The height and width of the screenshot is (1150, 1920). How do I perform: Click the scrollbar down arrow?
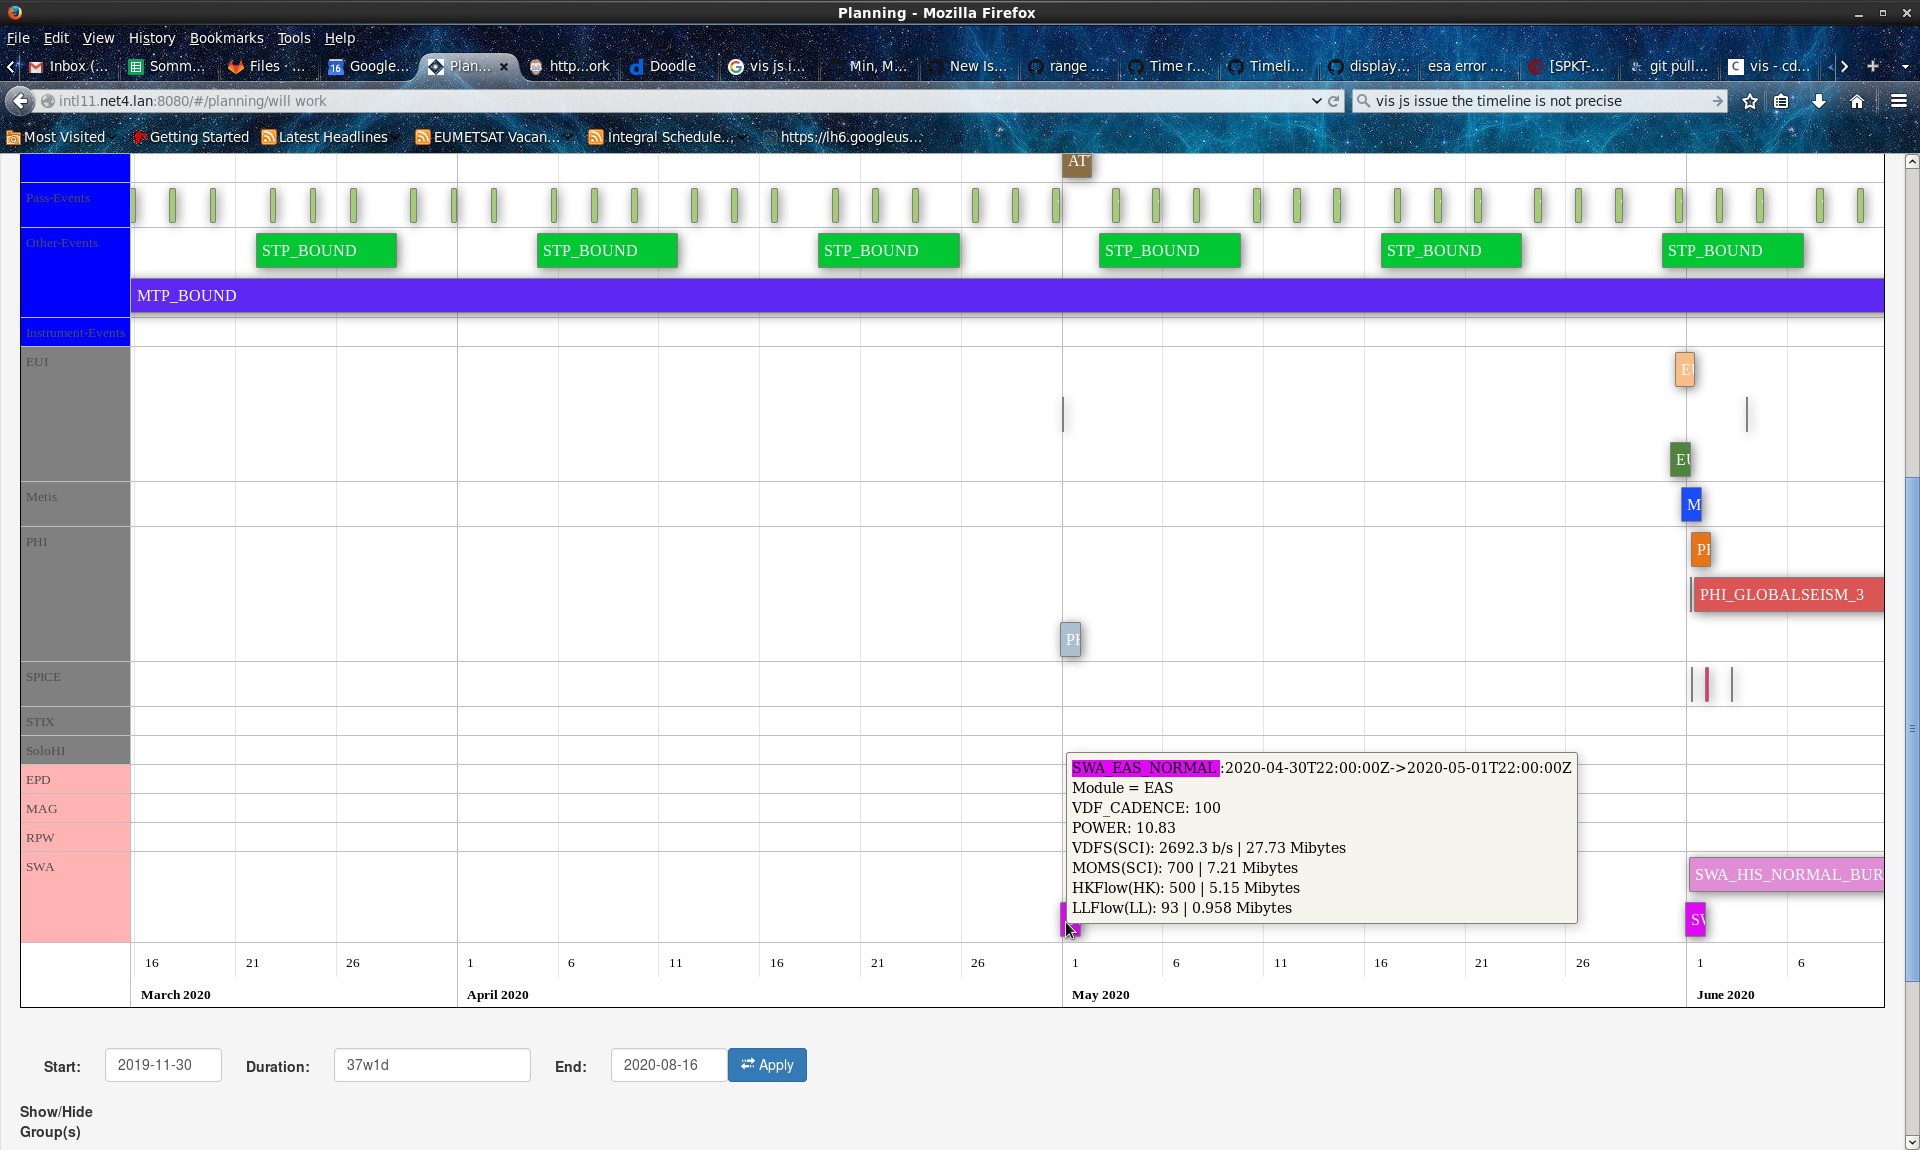[1912, 1142]
